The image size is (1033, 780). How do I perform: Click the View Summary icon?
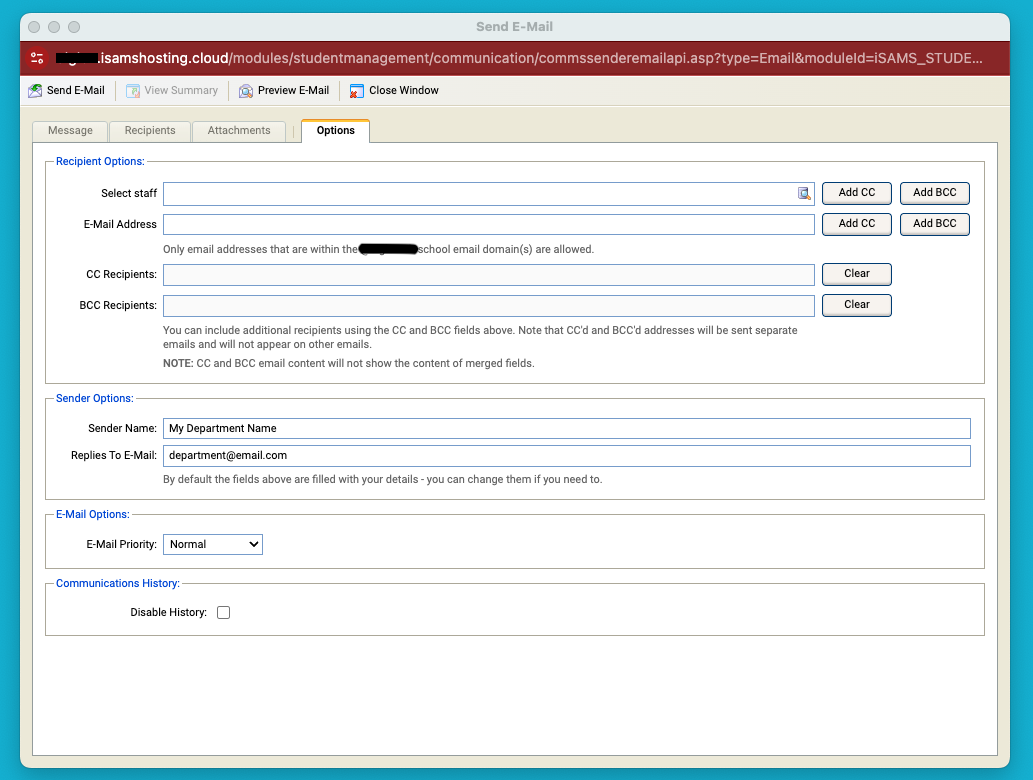coord(133,91)
